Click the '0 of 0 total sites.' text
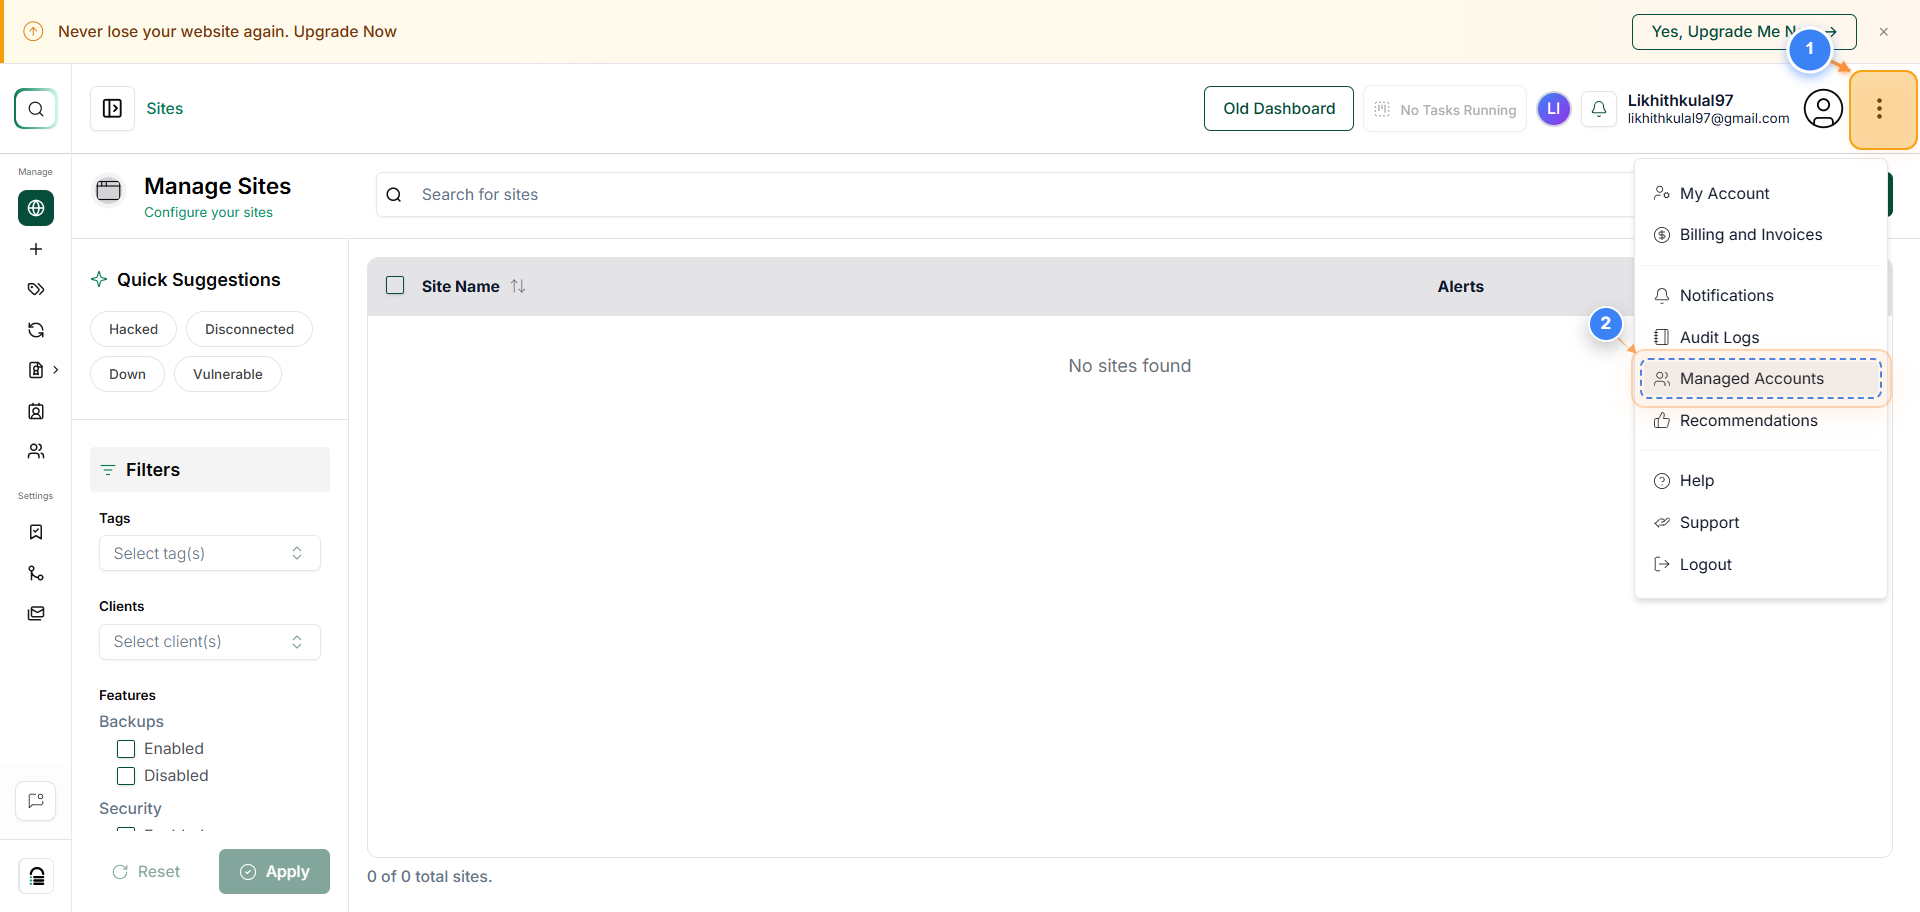Screen dimensions: 1920x912 click(x=430, y=877)
